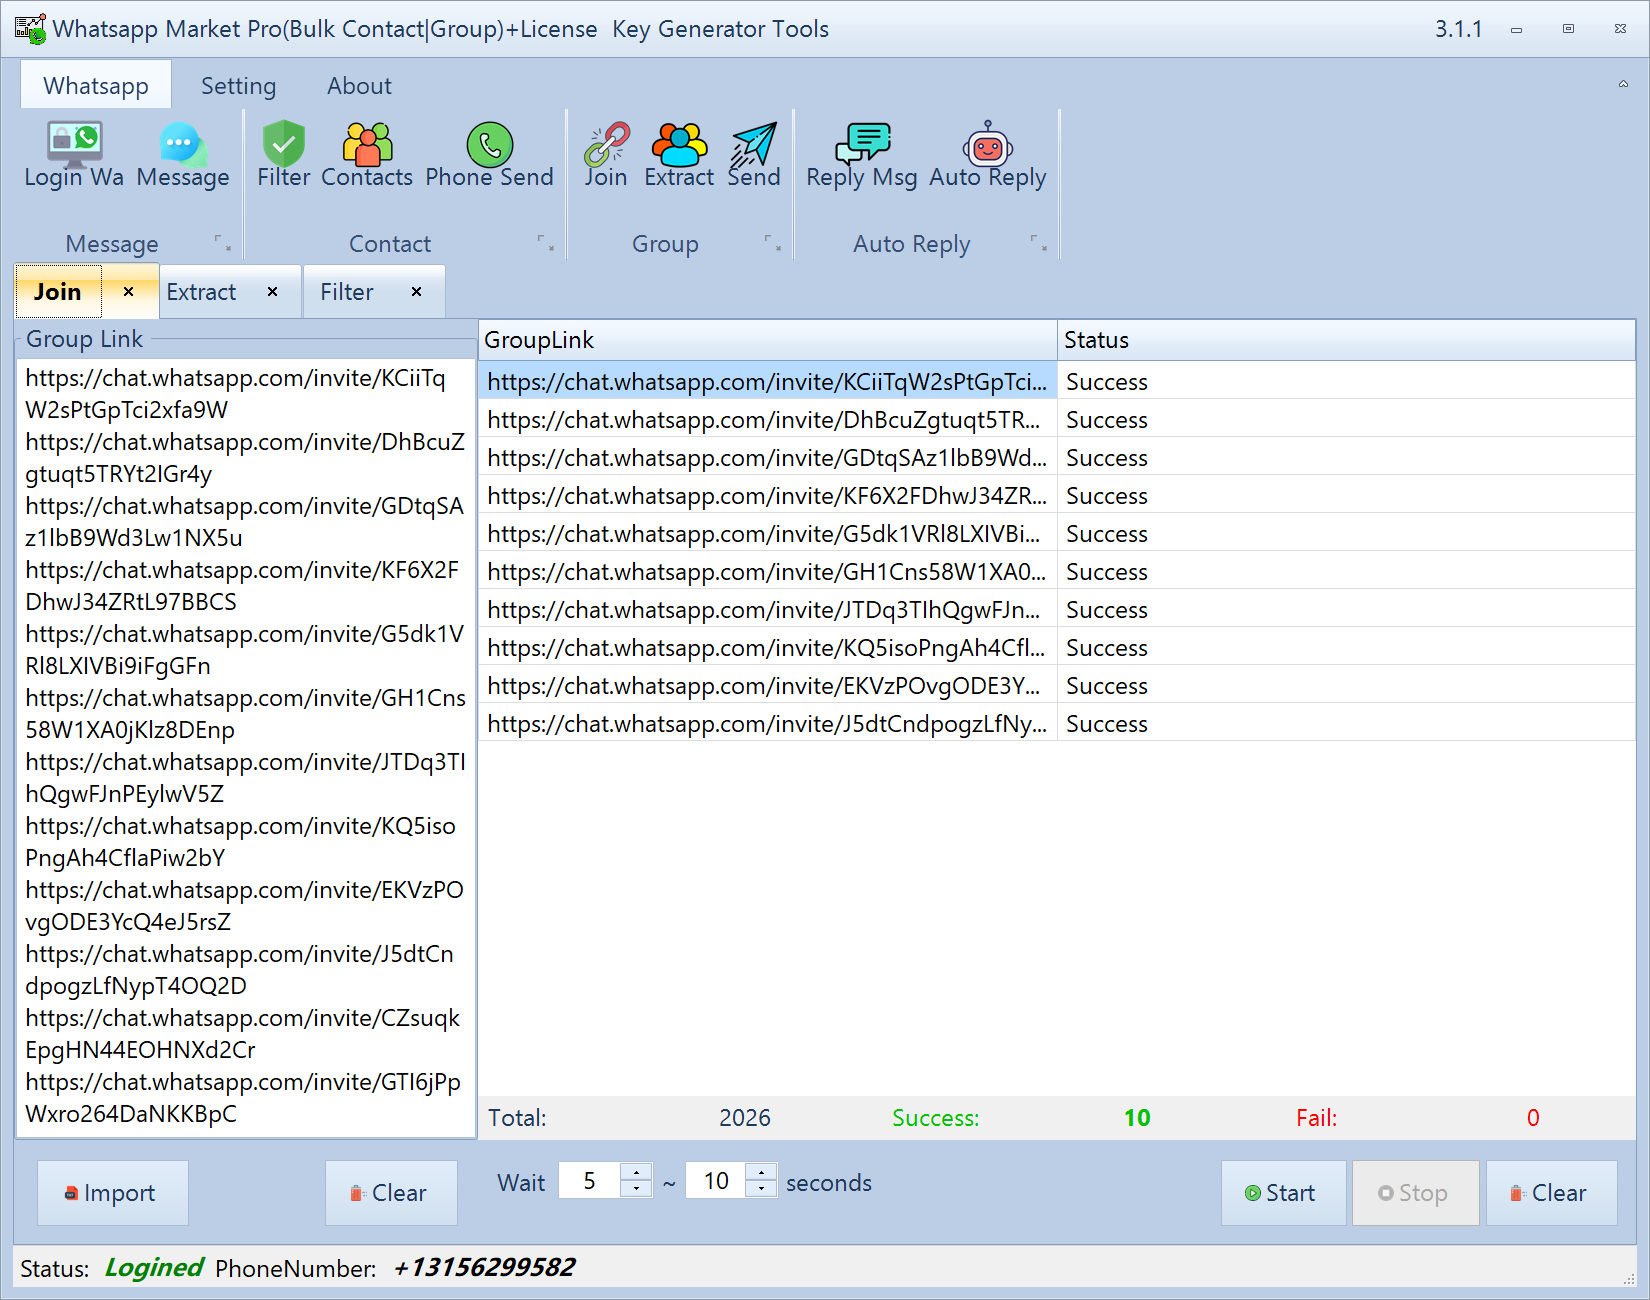Increase the minimum wait seconds value

coord(637,1172)
